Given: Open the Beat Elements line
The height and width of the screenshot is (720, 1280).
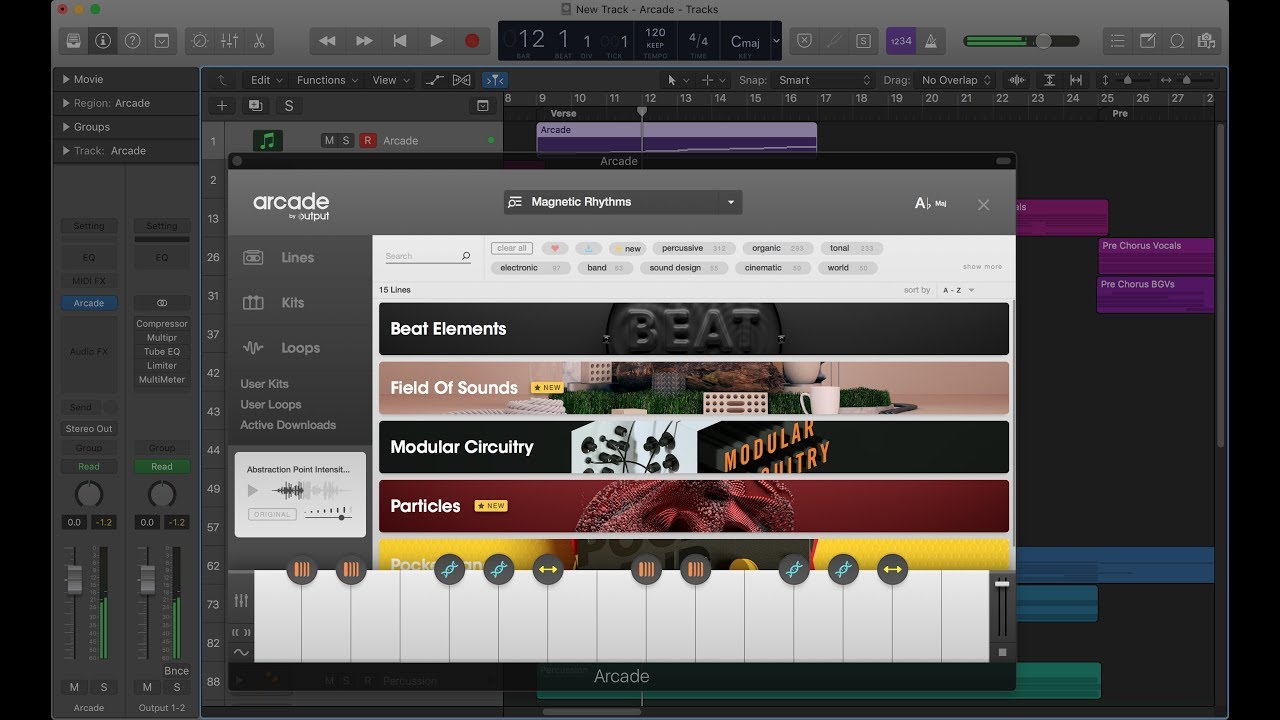Looking at the screenshot, I should coord(694,329).
